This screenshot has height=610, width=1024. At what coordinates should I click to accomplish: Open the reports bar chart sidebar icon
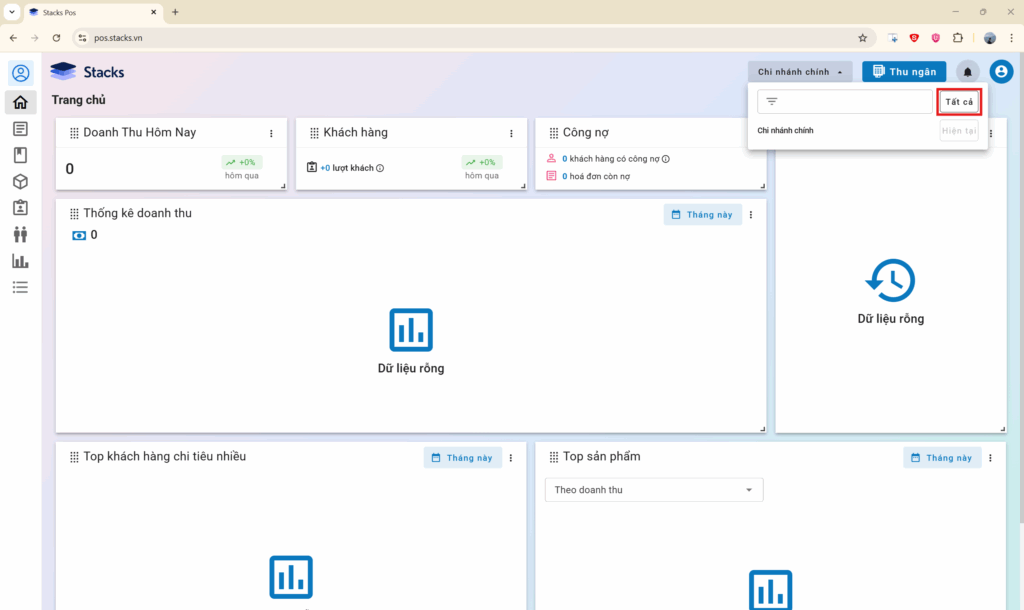[x=20, y=261]
